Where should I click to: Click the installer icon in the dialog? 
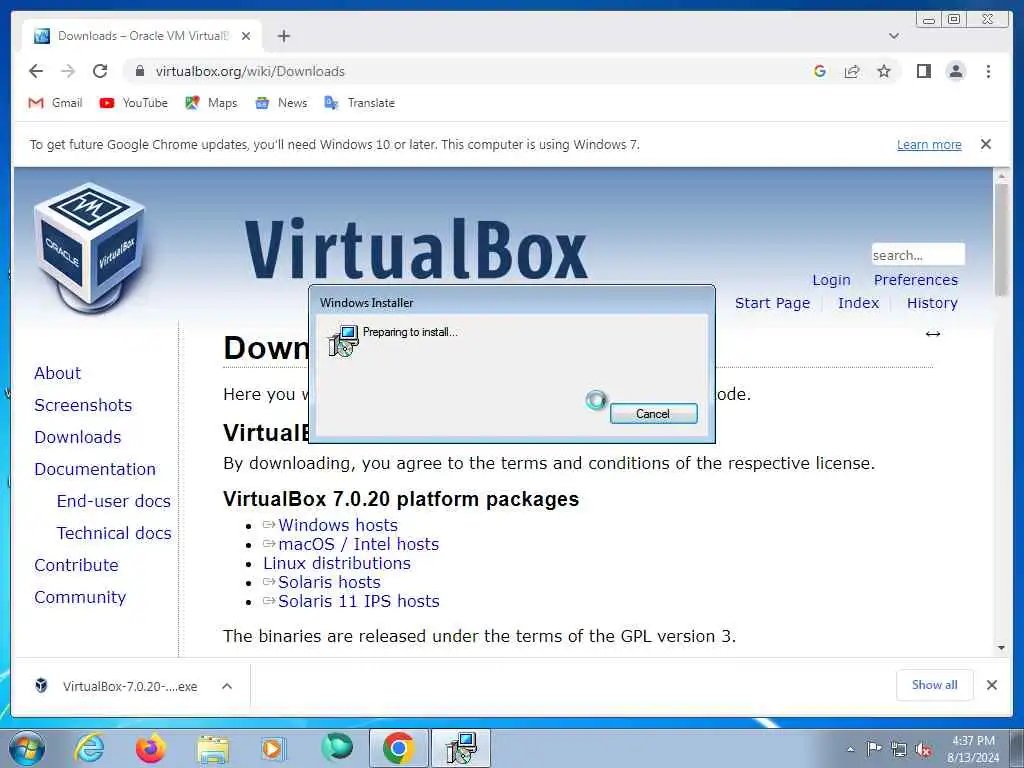coord(344,340)
